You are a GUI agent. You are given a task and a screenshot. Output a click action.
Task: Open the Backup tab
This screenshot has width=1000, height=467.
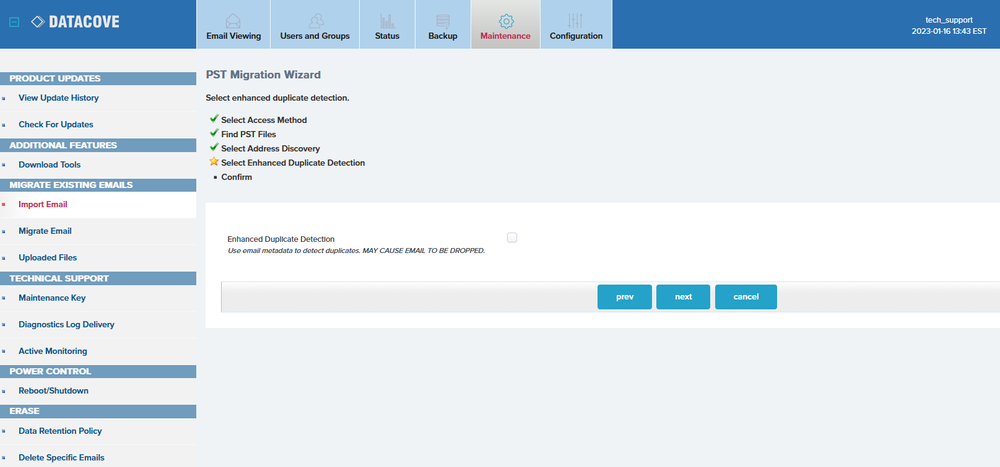443,24
